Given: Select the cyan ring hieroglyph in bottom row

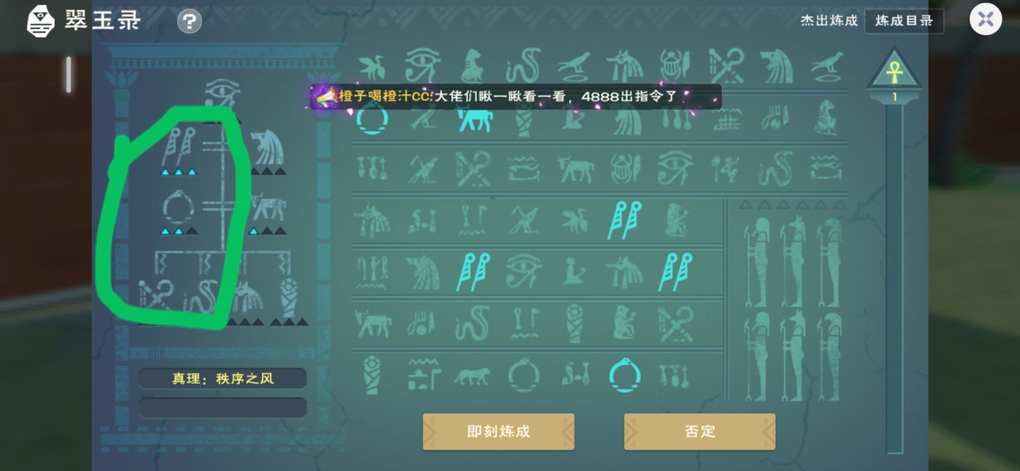Looking at the screenshot, I should point(624,376).
